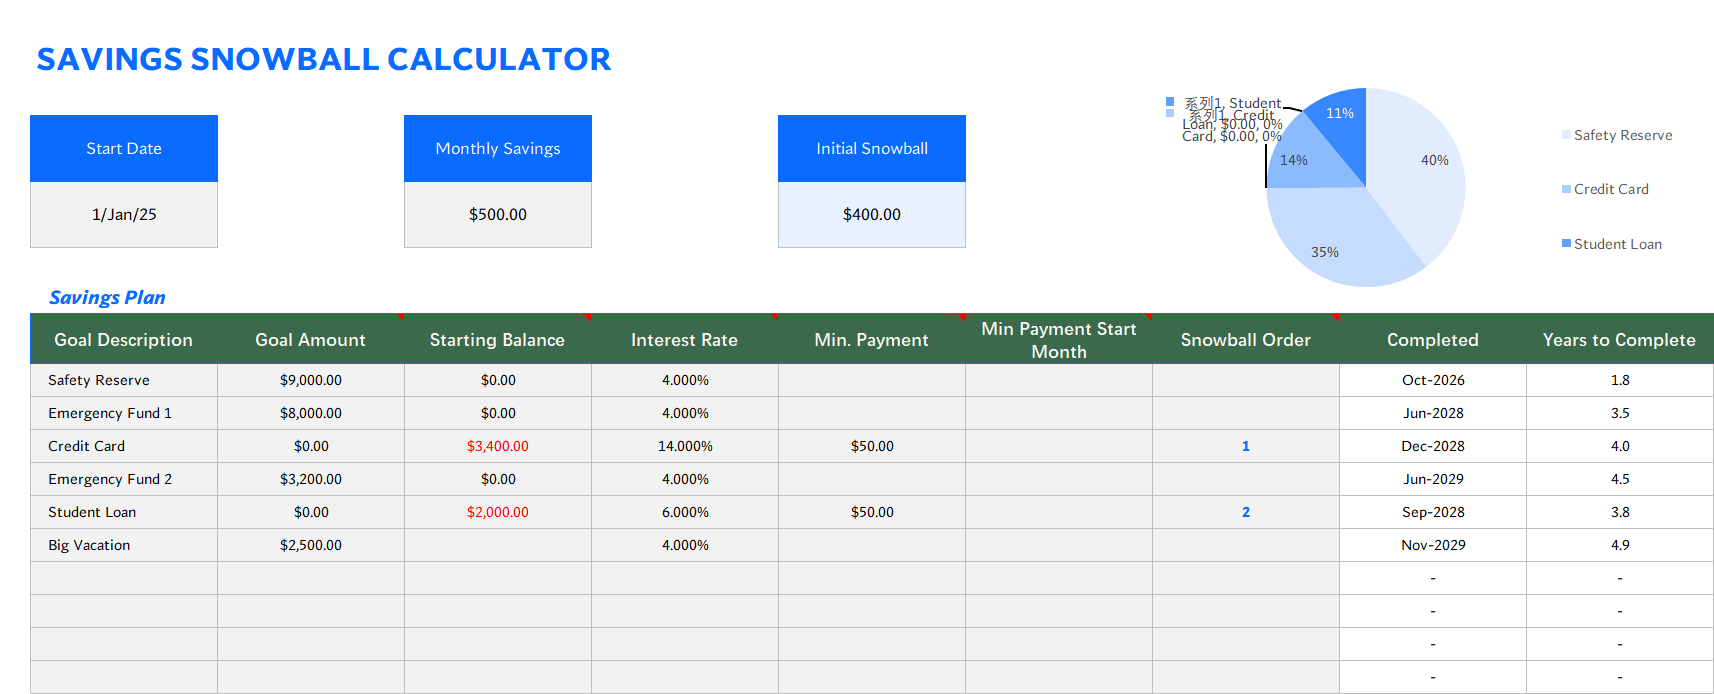Click the Monthly Savings value $500.00
Image resolution: width=1714 pixels, height=694 pixels.
coord(498,215)
